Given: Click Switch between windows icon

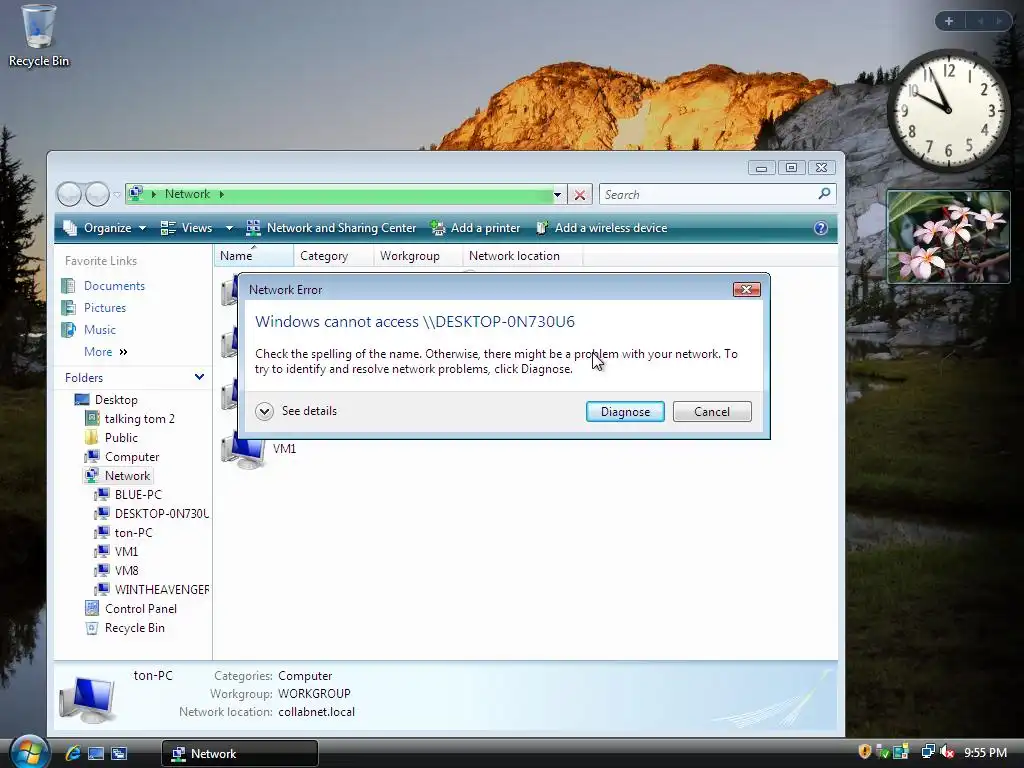Looking at the screenshot, I should (119, 753).
